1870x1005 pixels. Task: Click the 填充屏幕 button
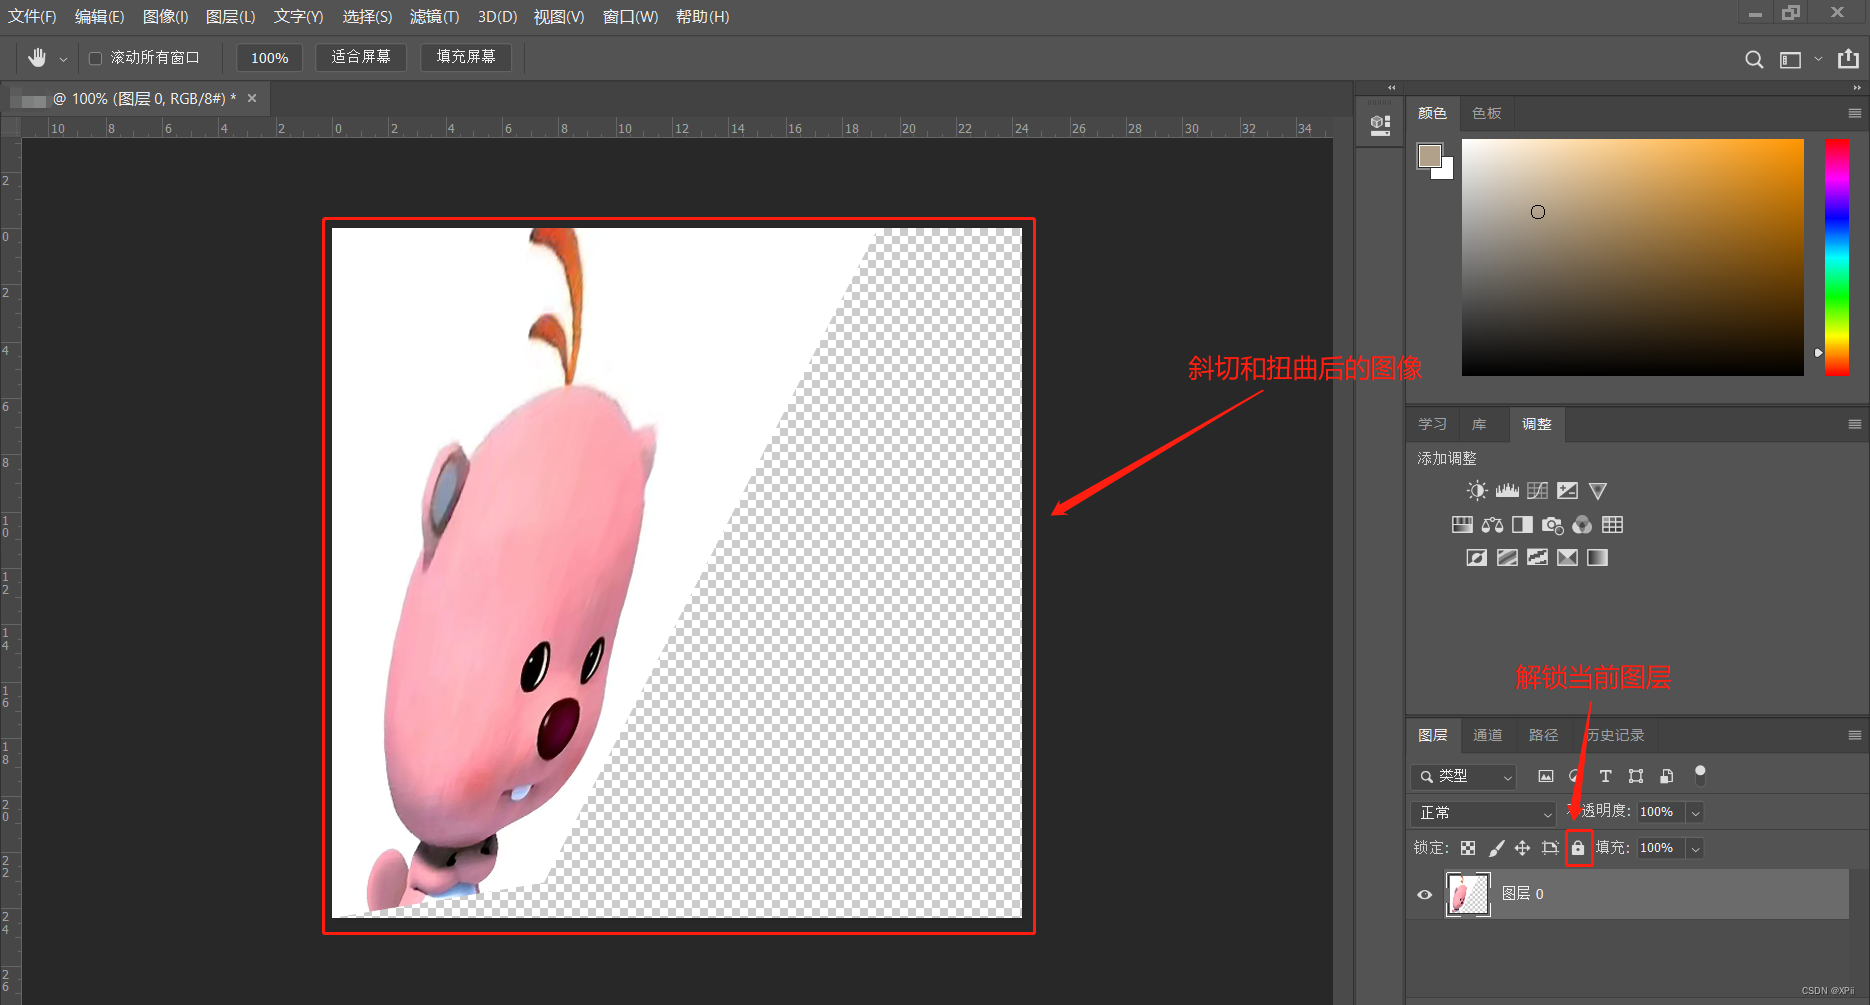click(x=466, y=57)
